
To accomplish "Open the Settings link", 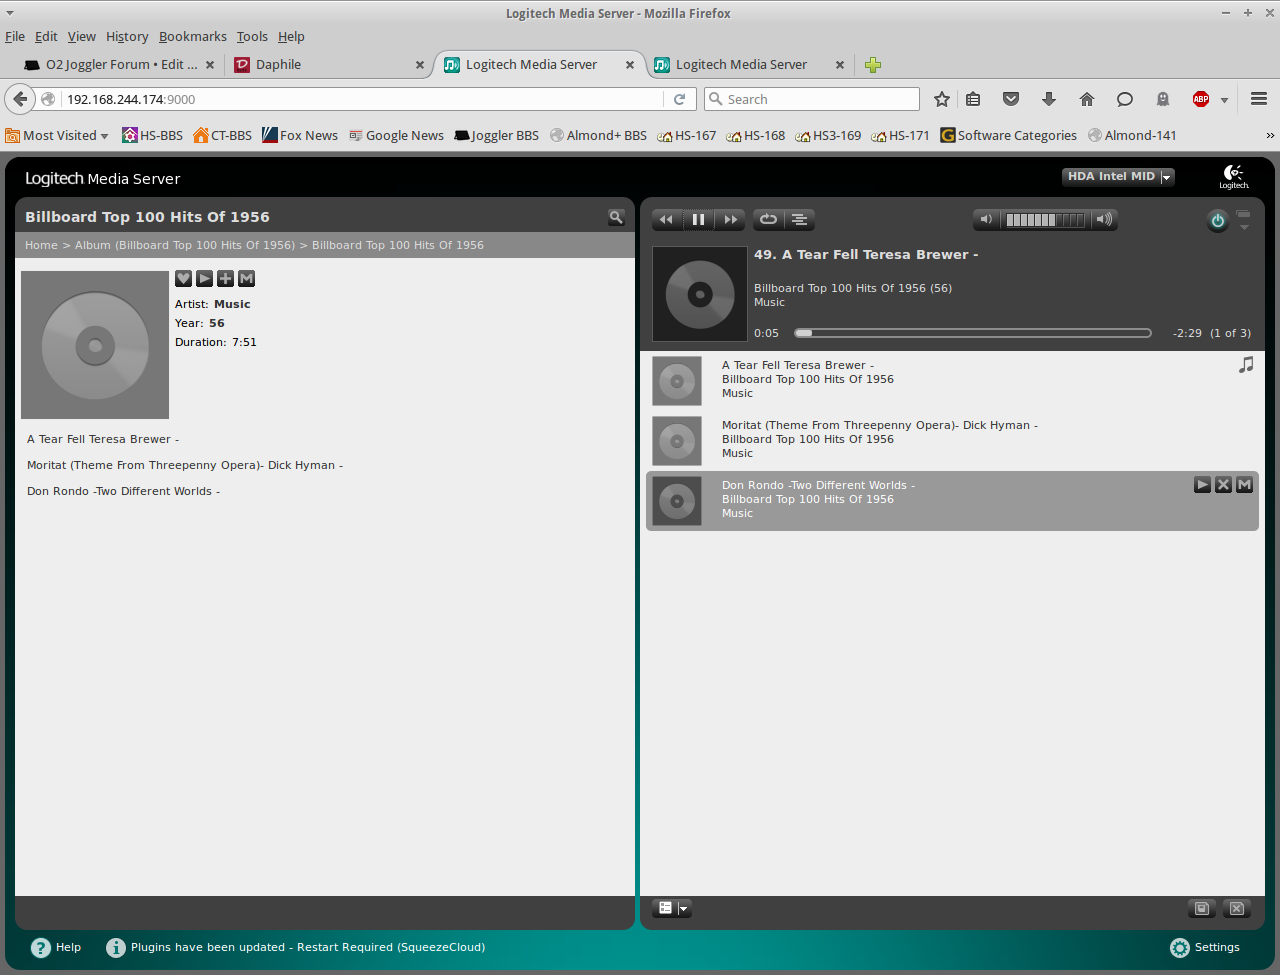I will coord(1205,947).
